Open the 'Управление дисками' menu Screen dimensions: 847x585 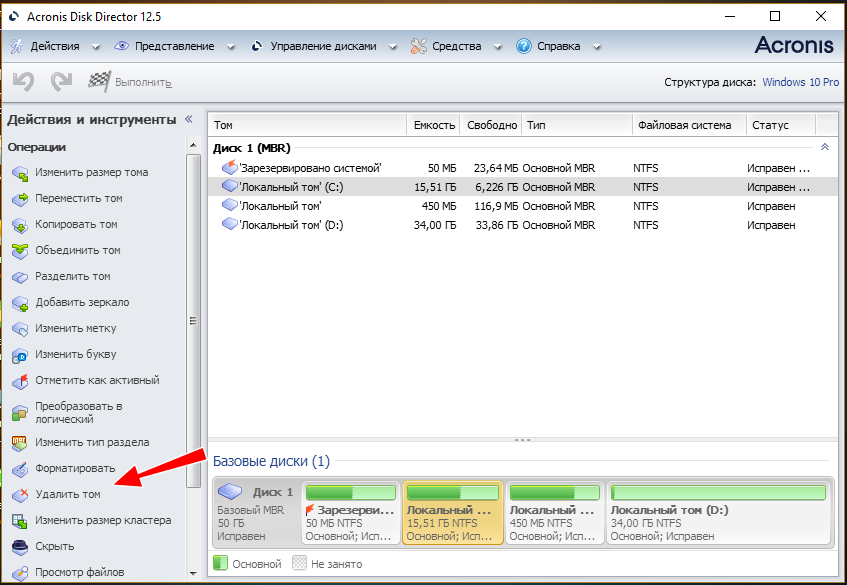tap(312, 46)
